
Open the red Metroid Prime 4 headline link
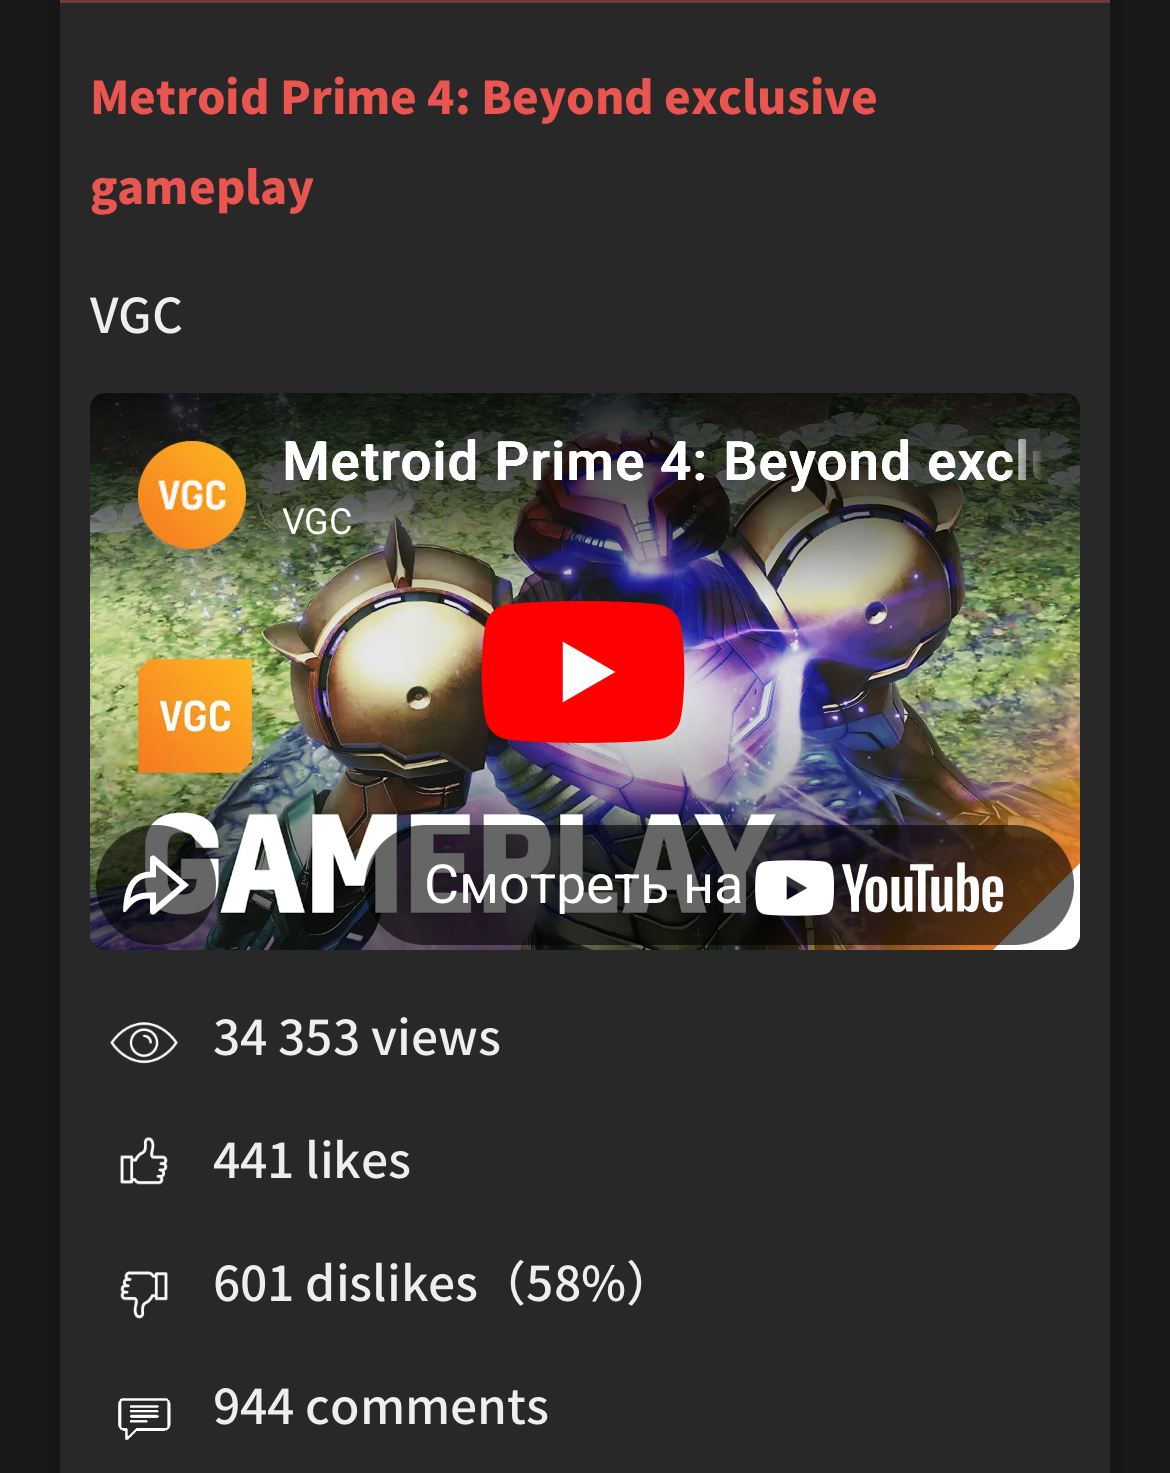(484, 142)
